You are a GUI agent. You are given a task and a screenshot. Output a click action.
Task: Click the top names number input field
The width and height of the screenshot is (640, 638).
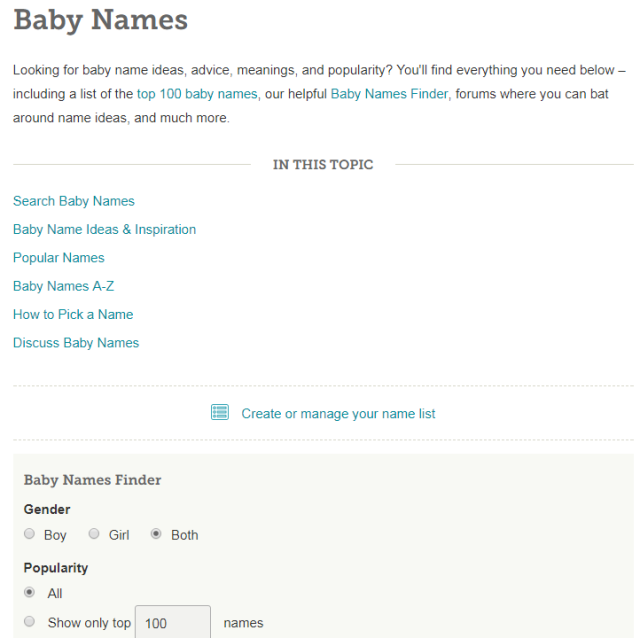(173, 622)
